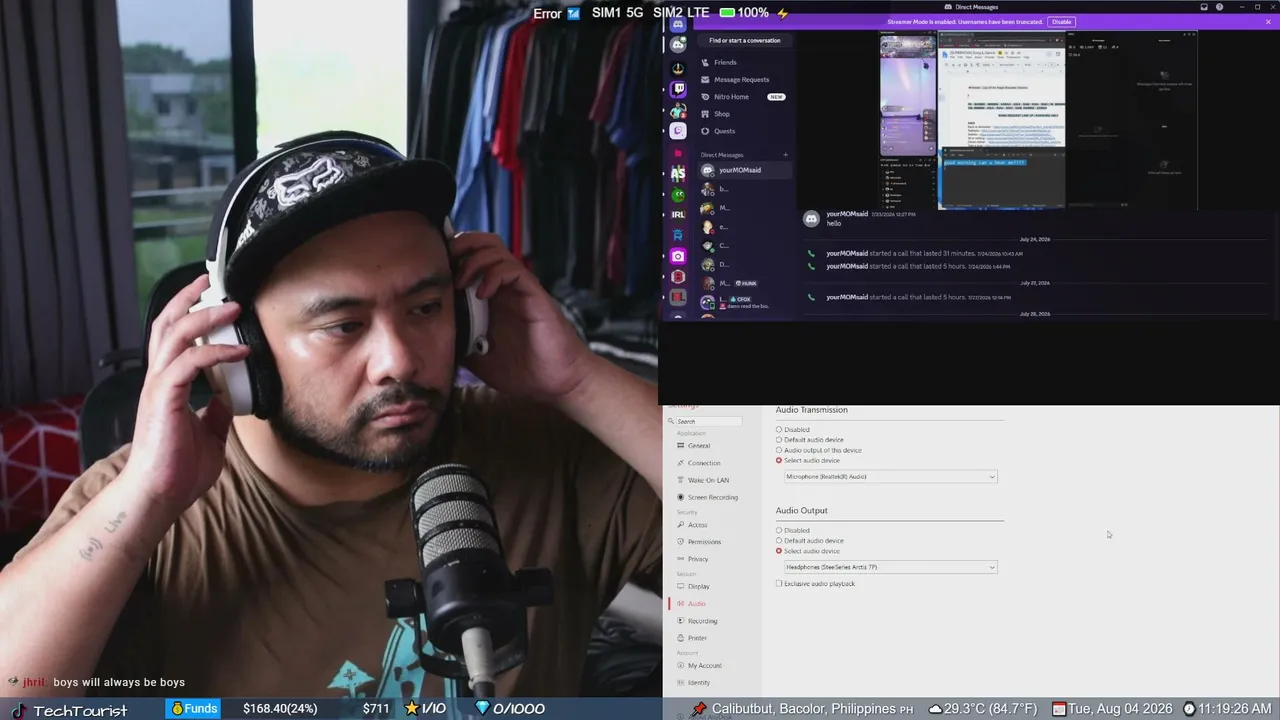Click the yourMOMsaid username above 'hello'

click(x=847, y=214)
